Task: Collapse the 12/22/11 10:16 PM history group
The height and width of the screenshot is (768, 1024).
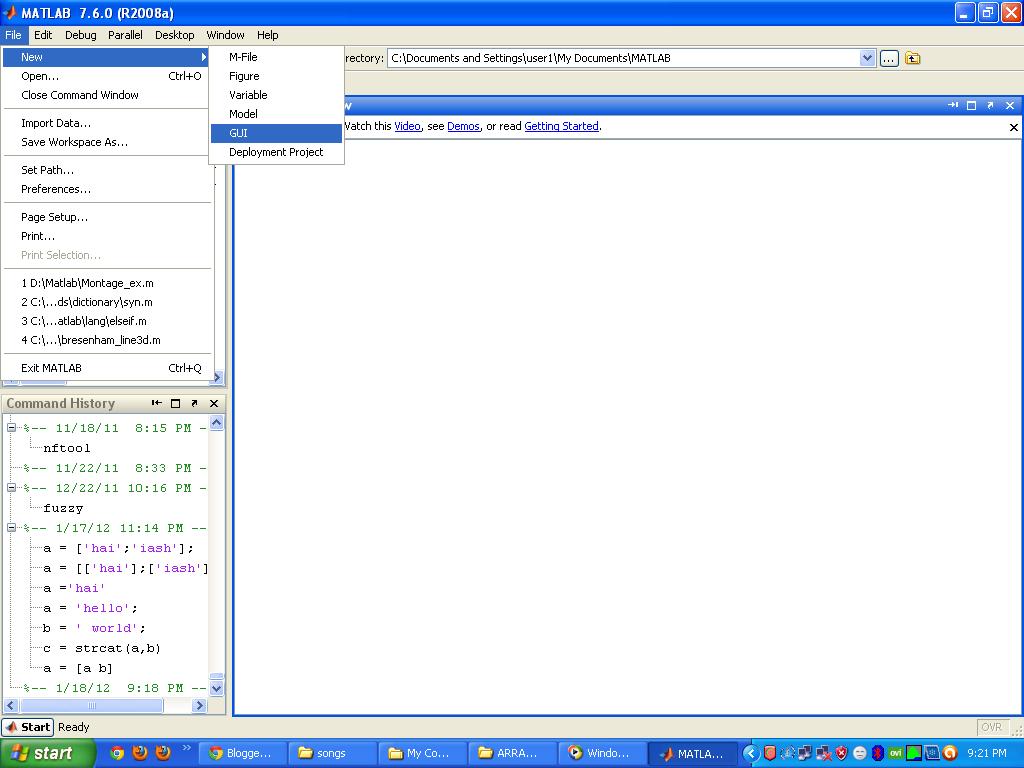Action: (x=11, y=488)
